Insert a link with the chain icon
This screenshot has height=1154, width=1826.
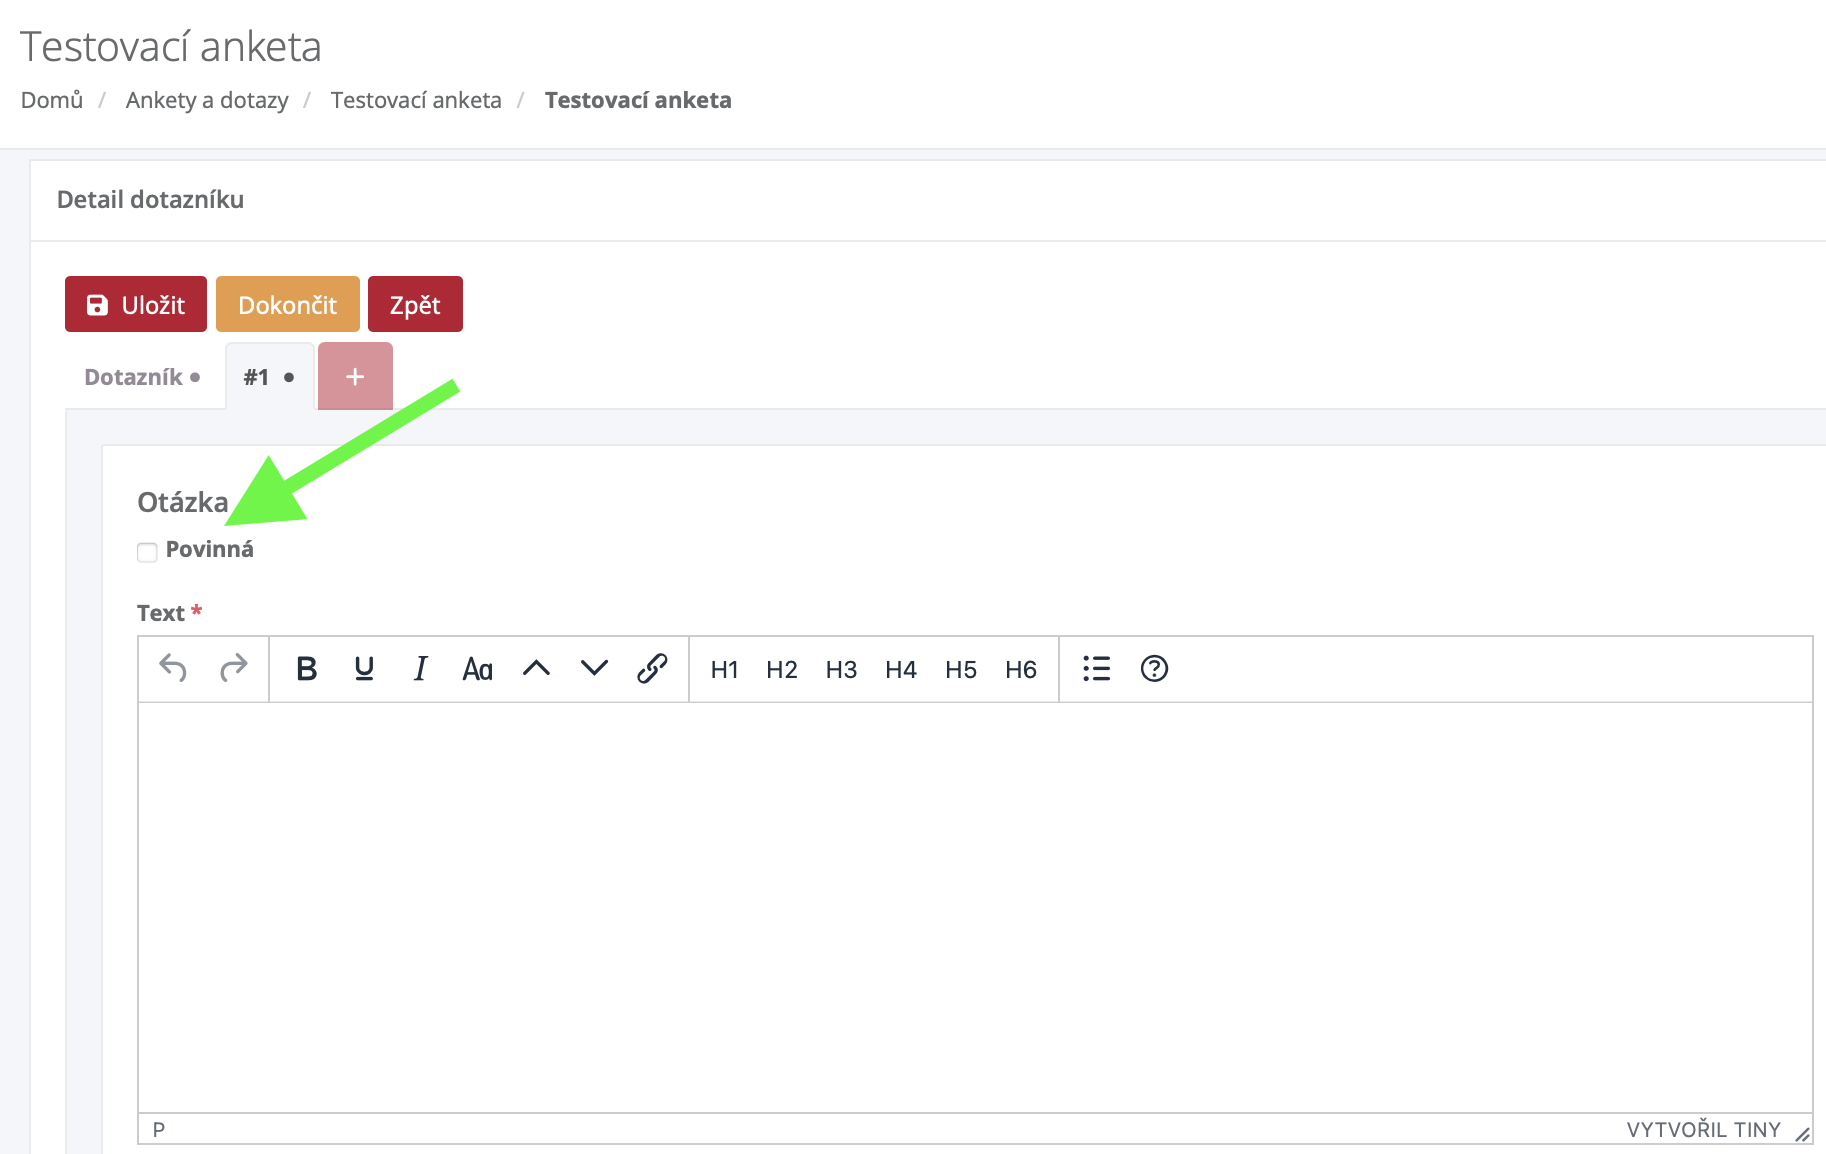(652, 668)
